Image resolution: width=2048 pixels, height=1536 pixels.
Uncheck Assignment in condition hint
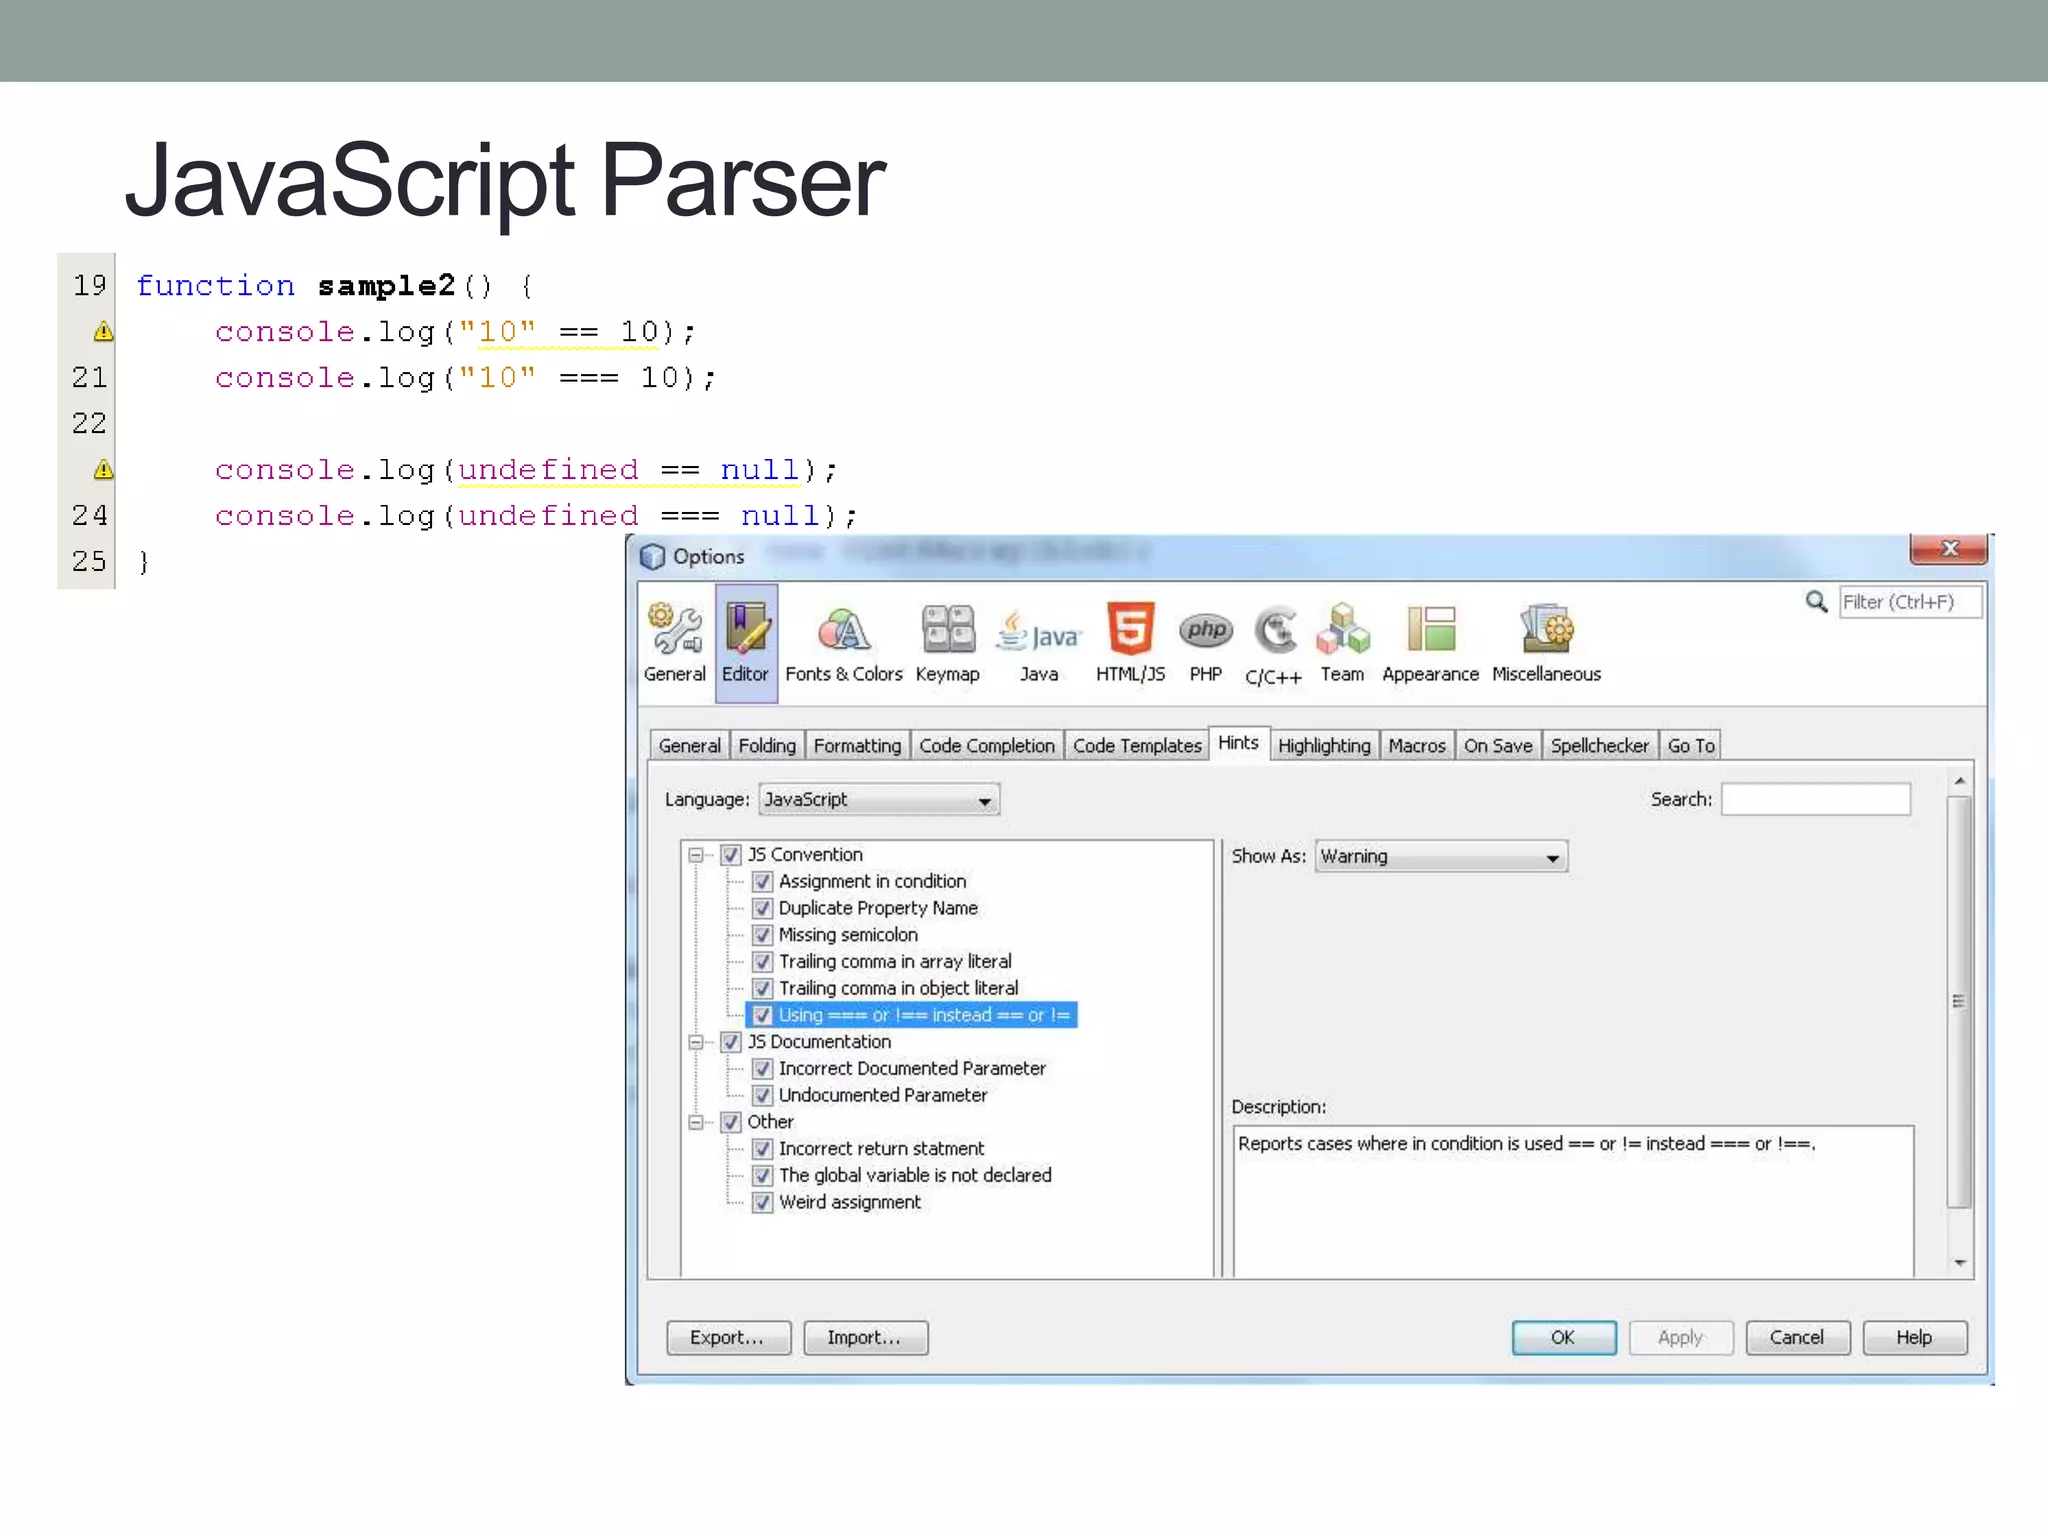762,881
